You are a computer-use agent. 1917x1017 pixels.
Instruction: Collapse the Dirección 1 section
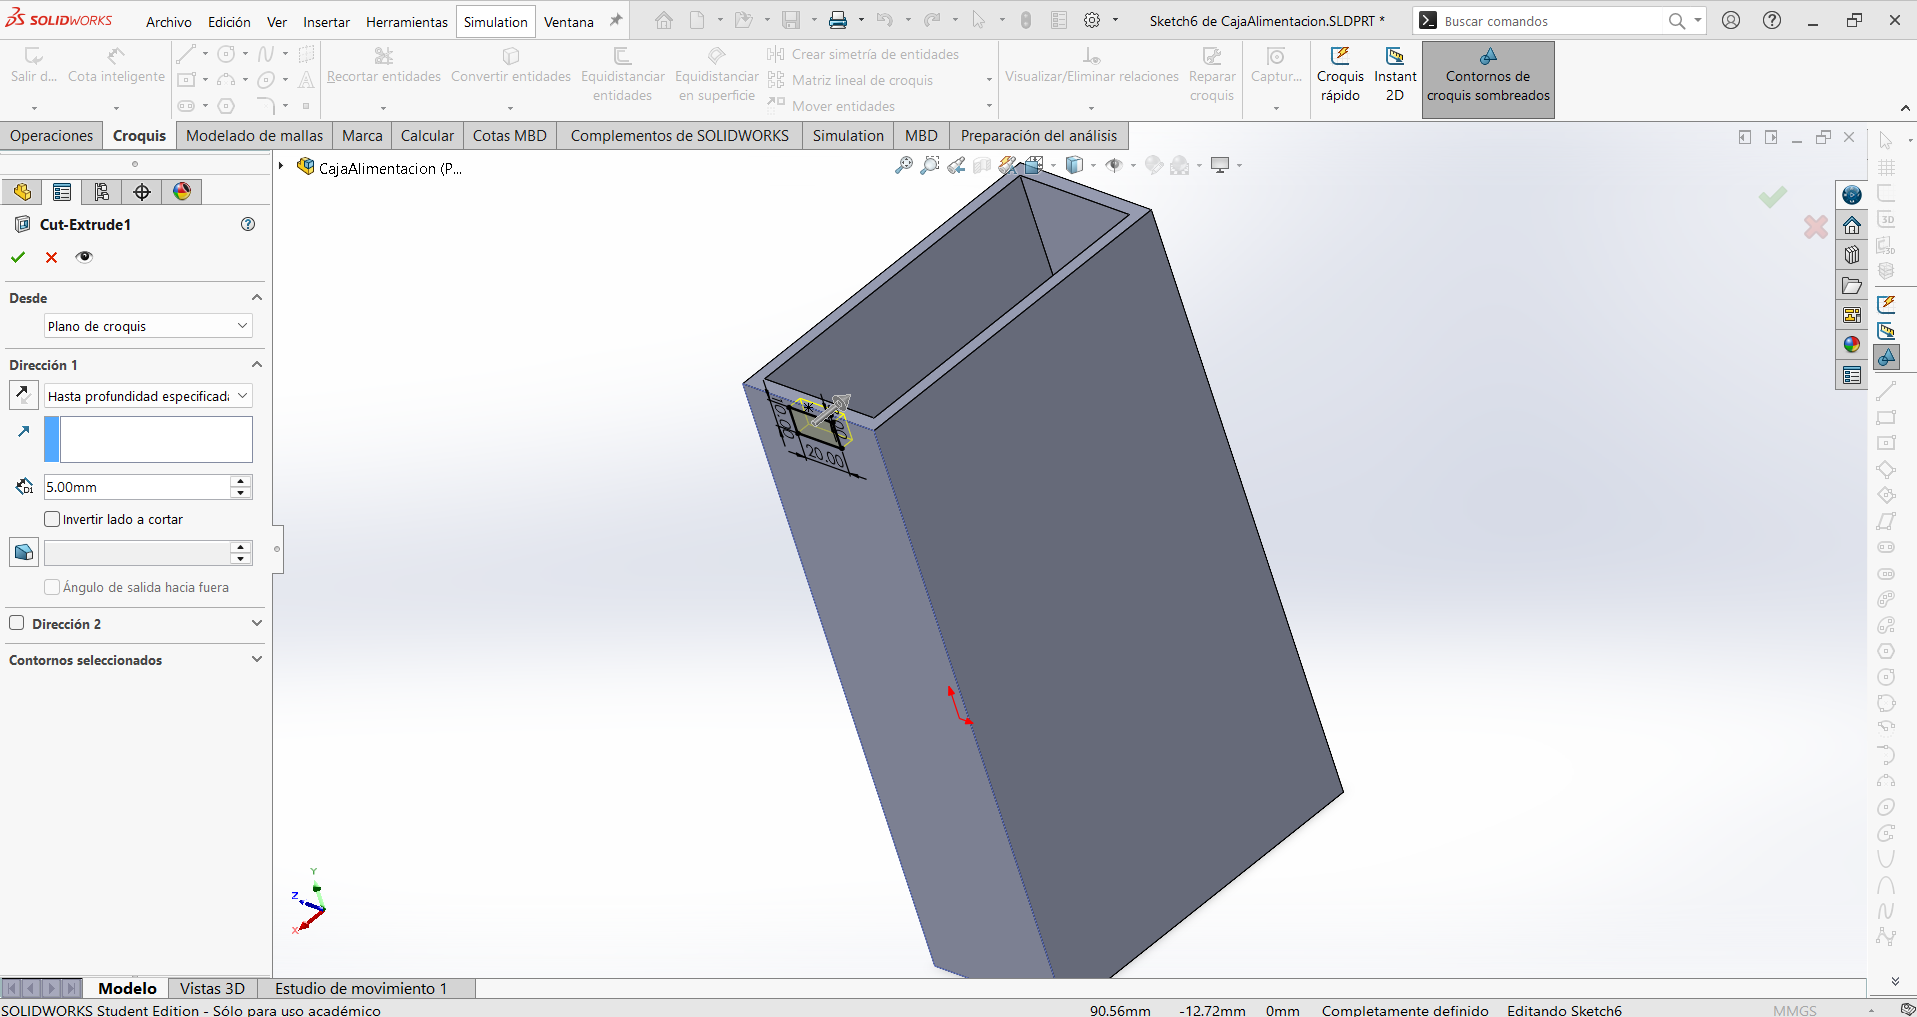pyautogui.click(x=257, y=365)
